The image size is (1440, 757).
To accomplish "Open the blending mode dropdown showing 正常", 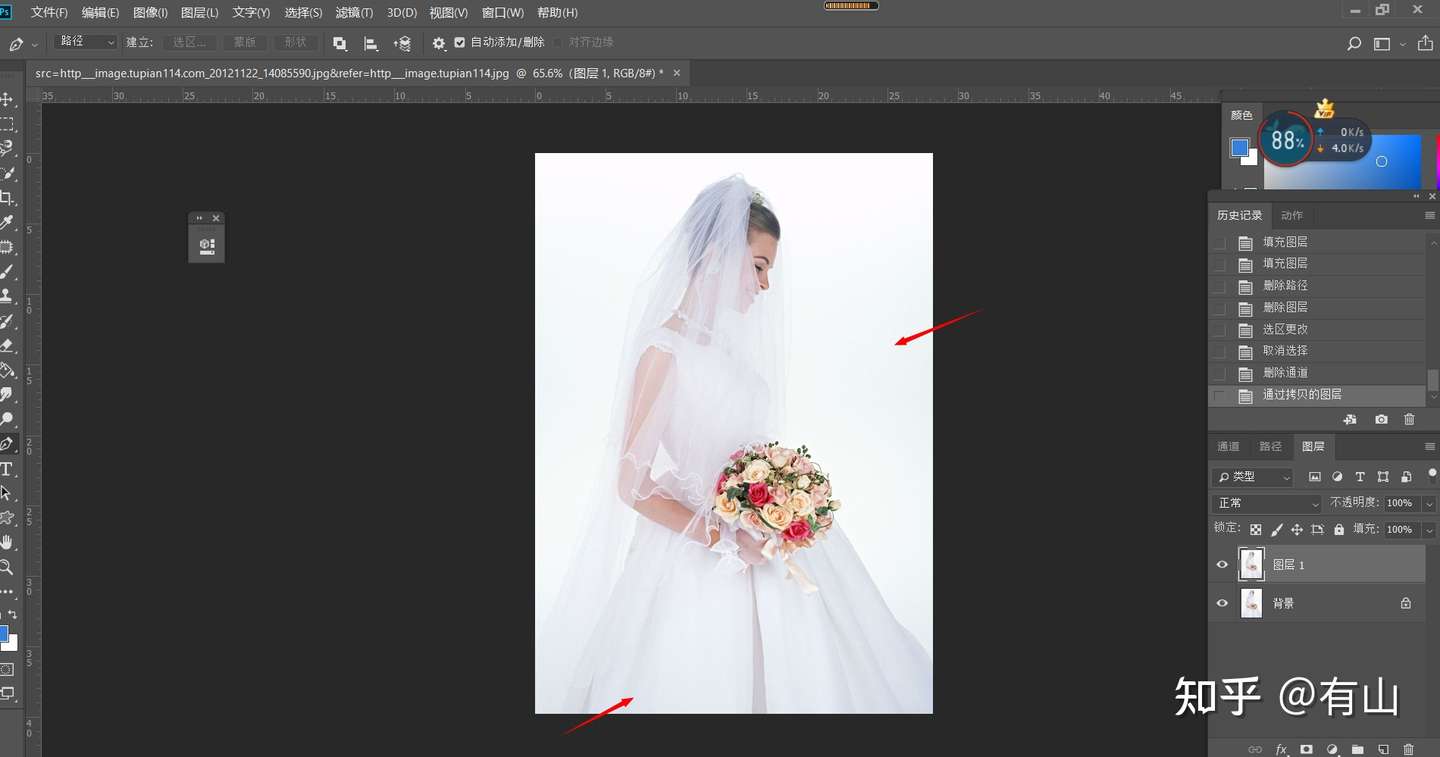I will [x=1265, y=503].
